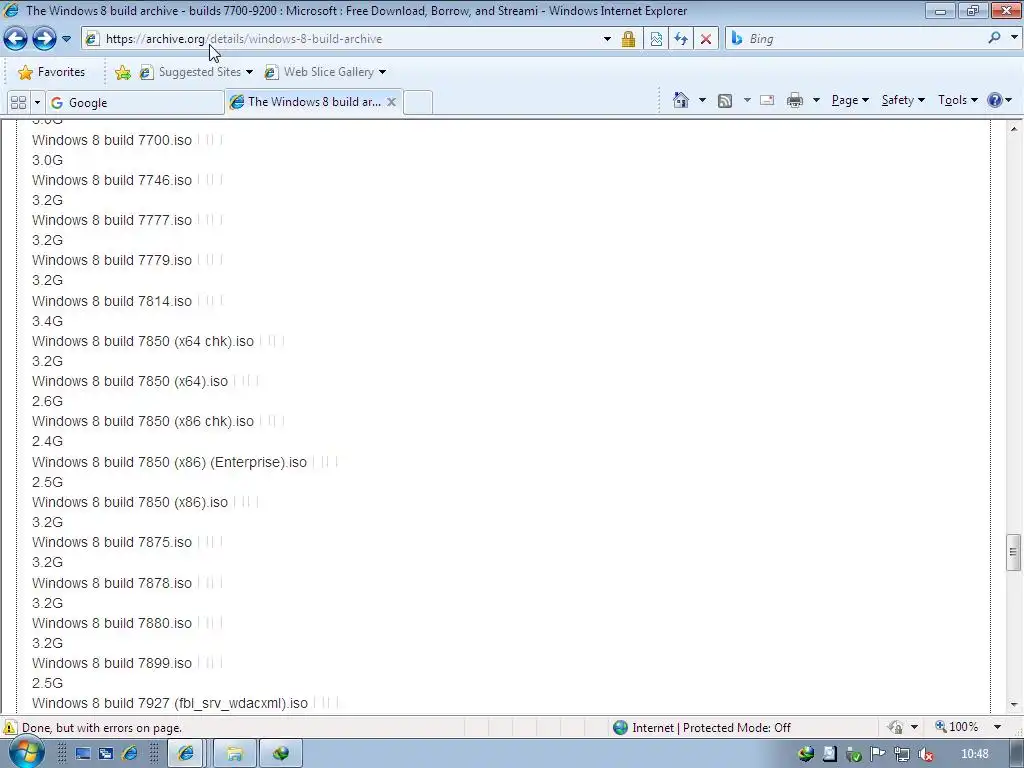Open the Home dropdown arrow
The width and height of the screenshot is (1024, 768).
702,100
